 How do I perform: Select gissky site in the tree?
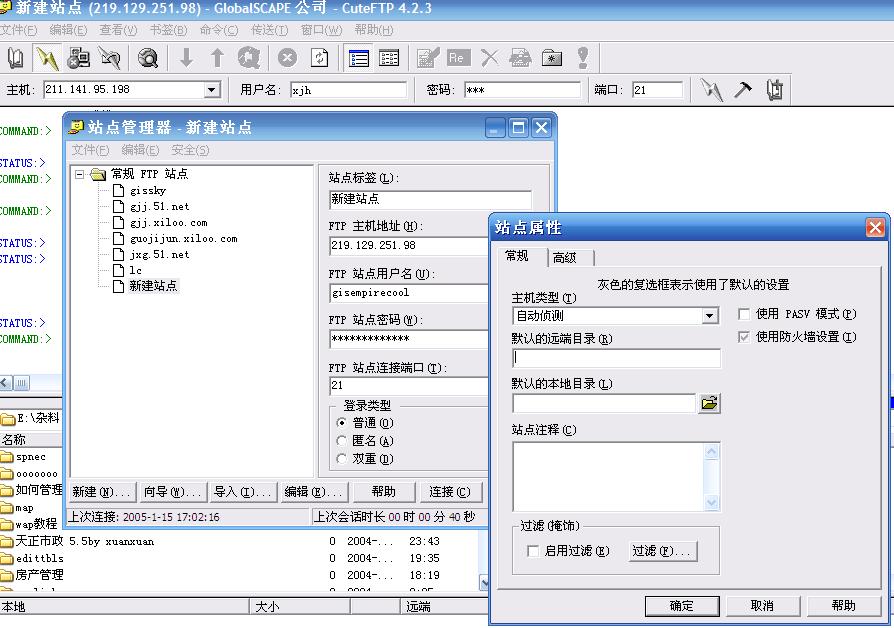point(148,191)
